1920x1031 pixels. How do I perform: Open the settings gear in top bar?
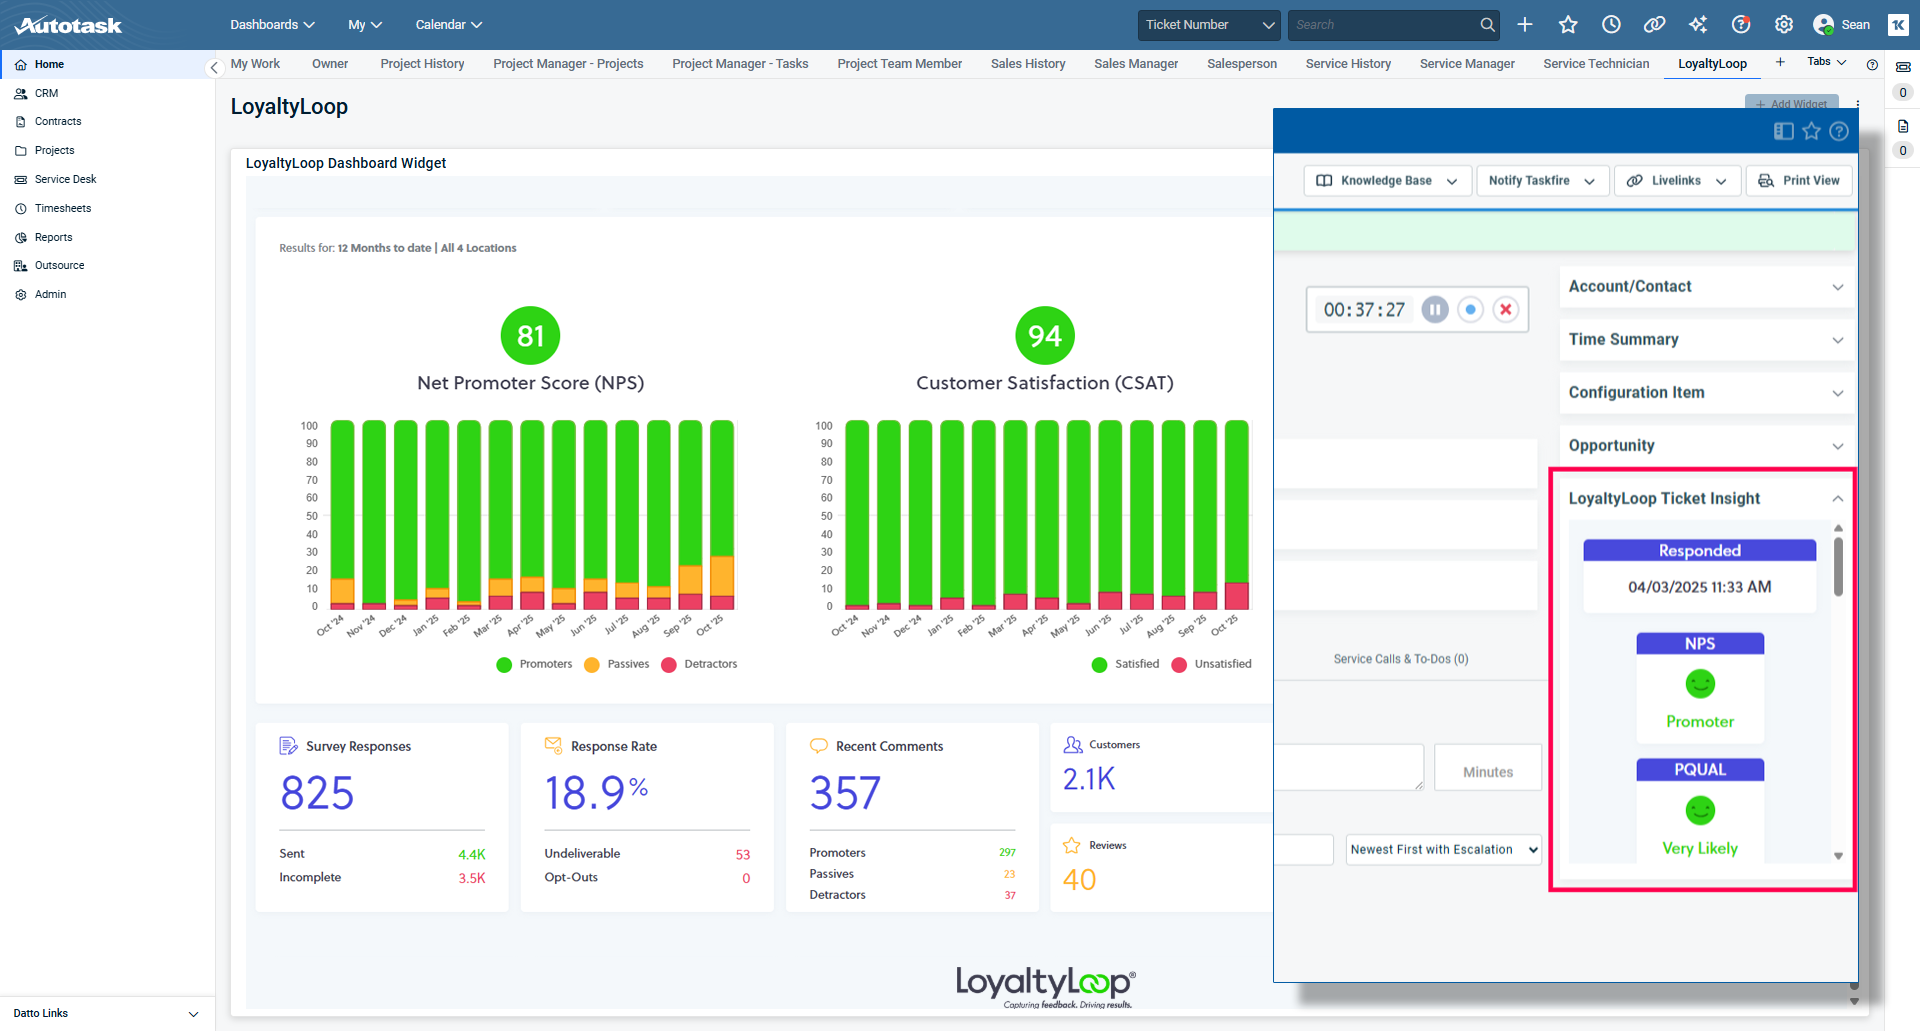(x=1784, y=25)
